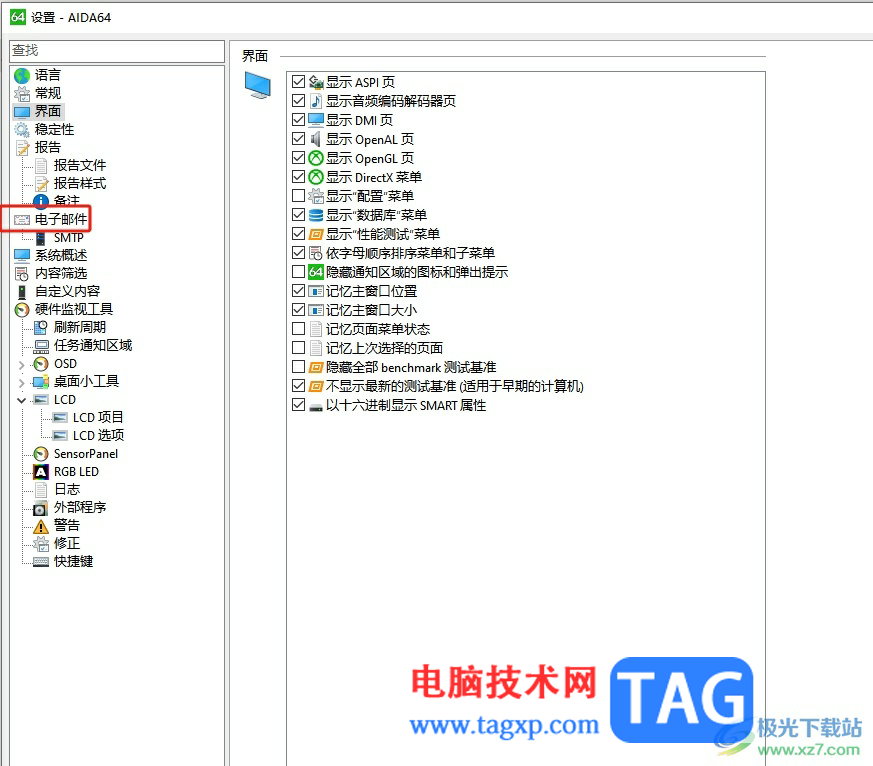Collapse the LCD tree node arrow

click(22, 400)
